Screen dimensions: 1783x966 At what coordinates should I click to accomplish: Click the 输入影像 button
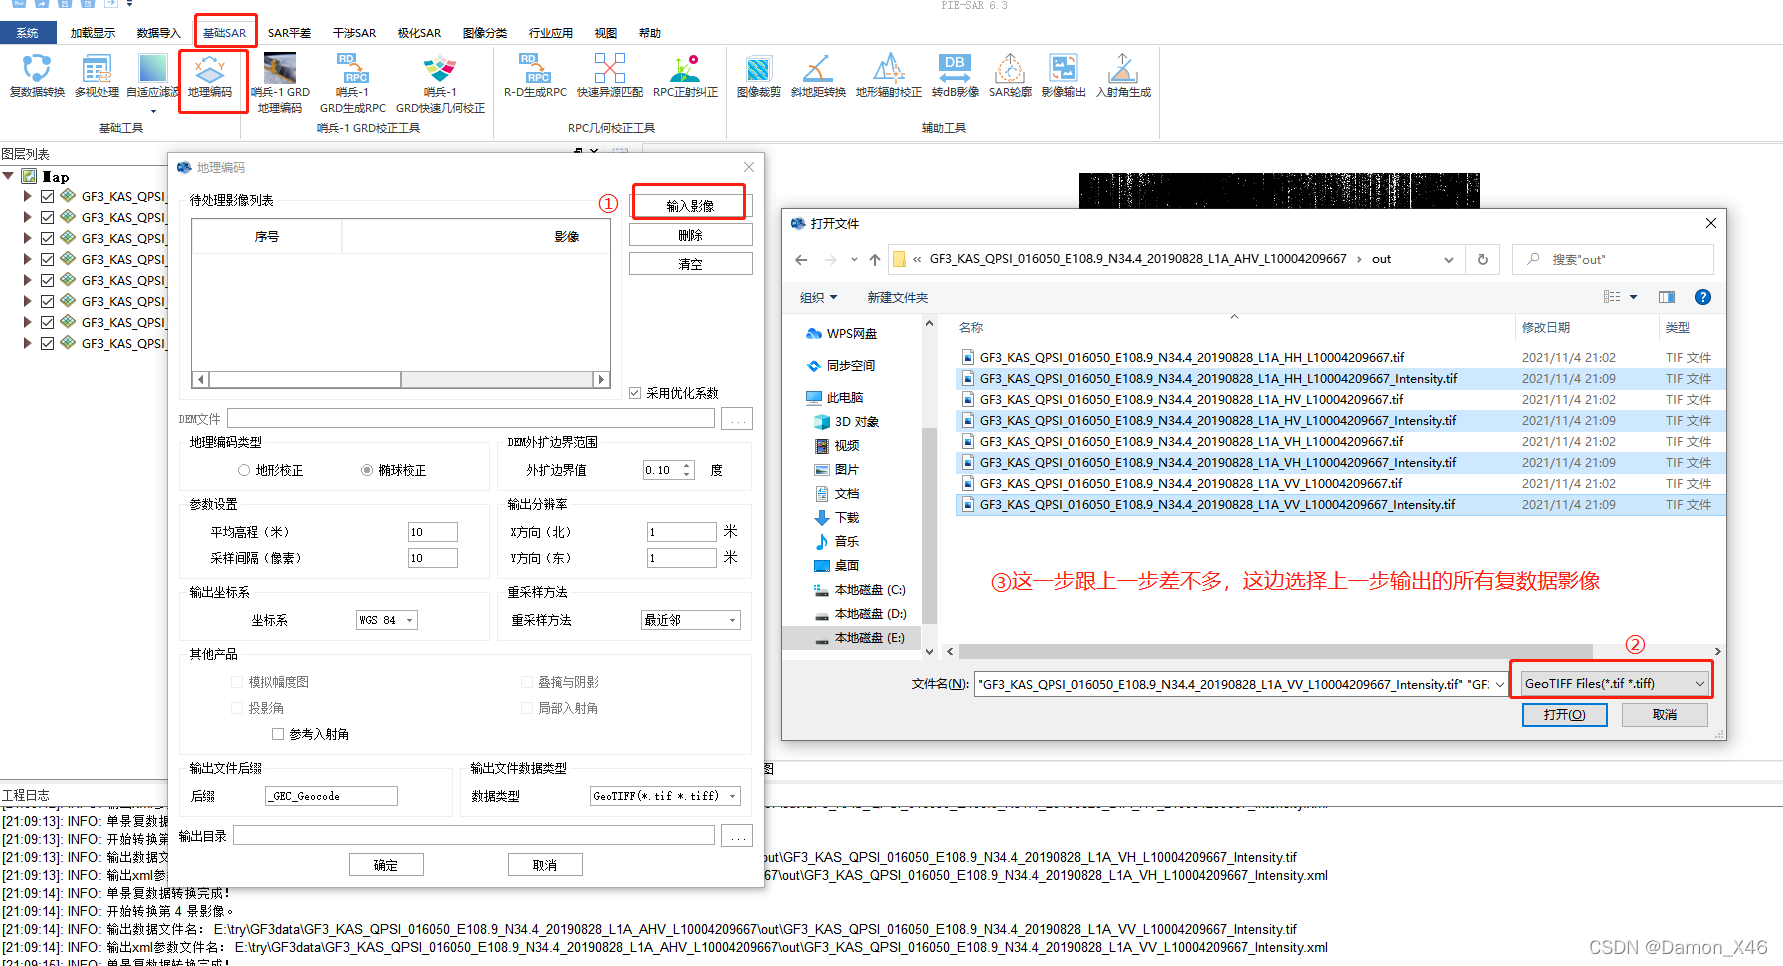690,205
